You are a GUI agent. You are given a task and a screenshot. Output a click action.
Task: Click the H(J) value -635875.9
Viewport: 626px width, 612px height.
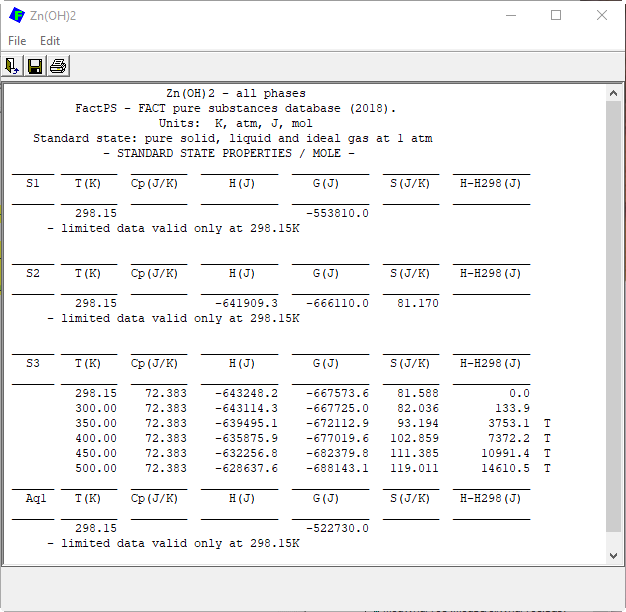[246, 438]
